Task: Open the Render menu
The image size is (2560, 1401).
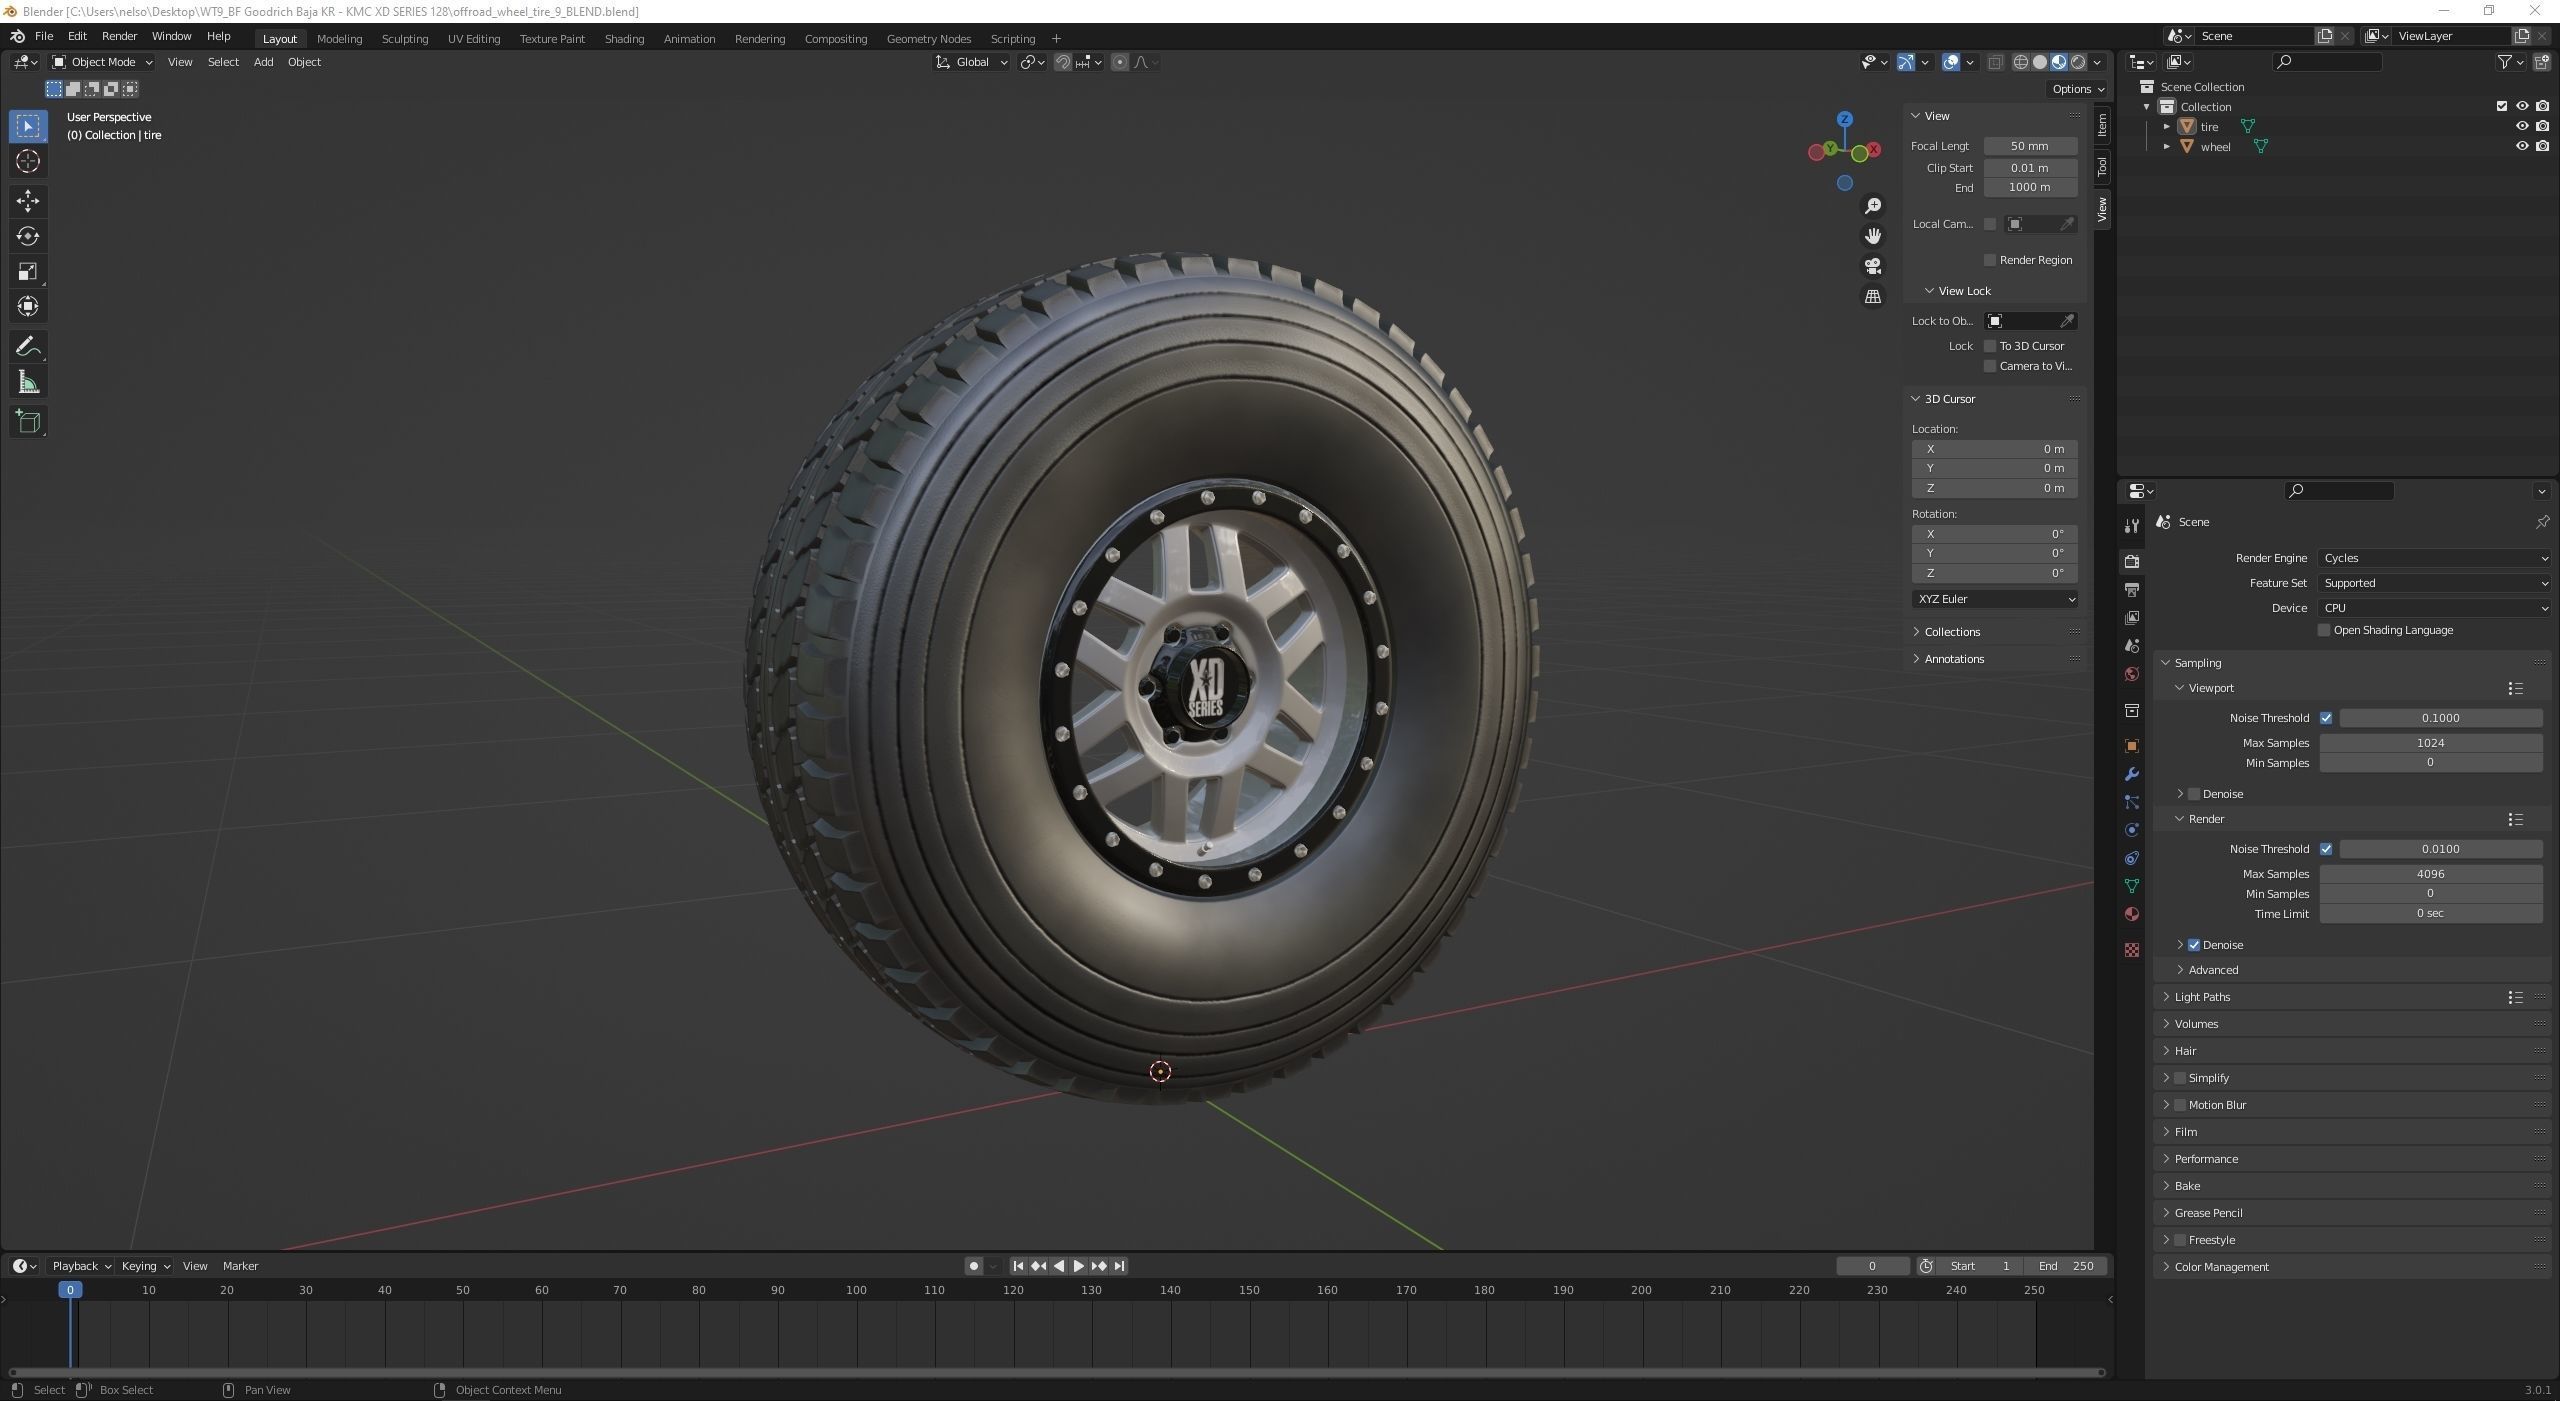Action: tap(119, 36)
